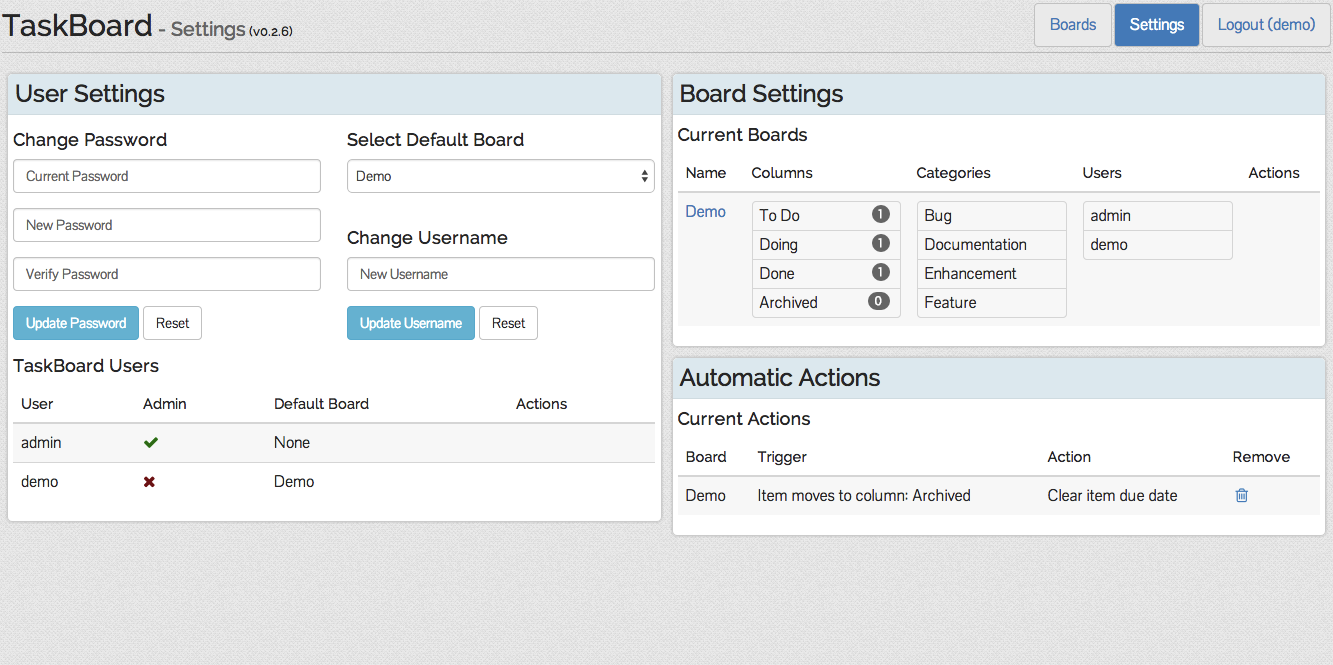Open the Select Default Board dropdown
This screenshot has height=665, width=1333.
[500, 176]
